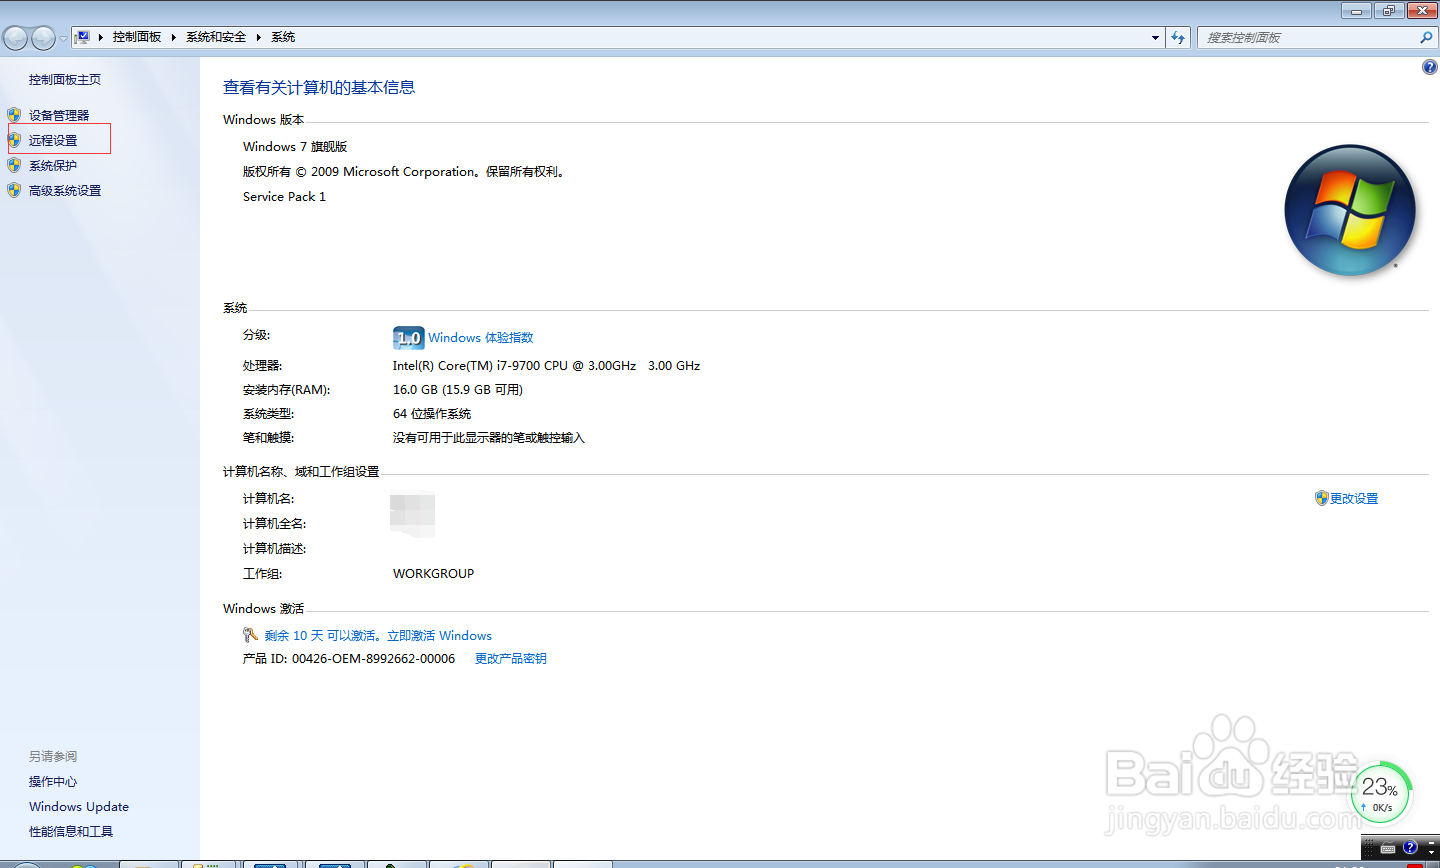Viewport: 1440px width, 868px height.
Task: Click the 64 位操作系统 value
Action: pyautogui.click(x=432, y=414)
